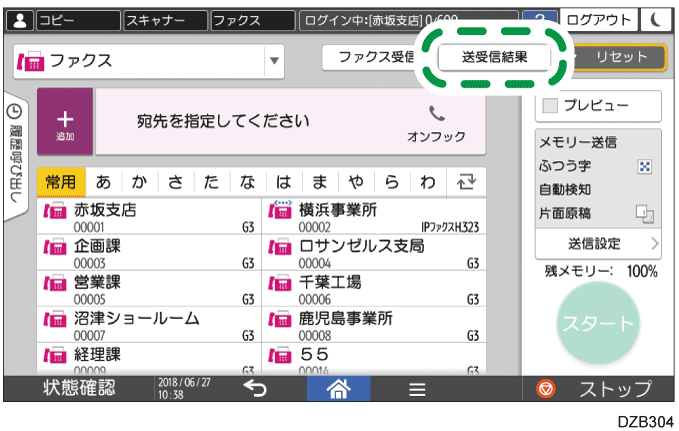679x431 pixels.
Task: Tap the リセット button
Action: pyautogui.click(x=621, y=57)
